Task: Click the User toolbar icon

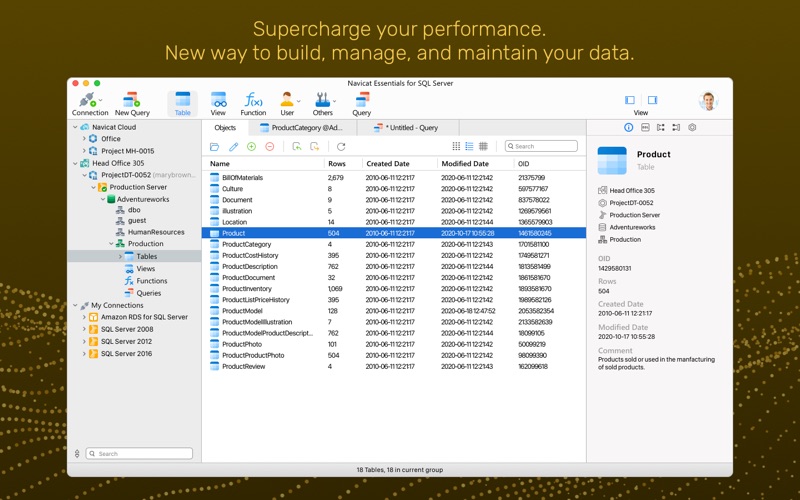Action: pyautogui.click(x=287, y=104)
